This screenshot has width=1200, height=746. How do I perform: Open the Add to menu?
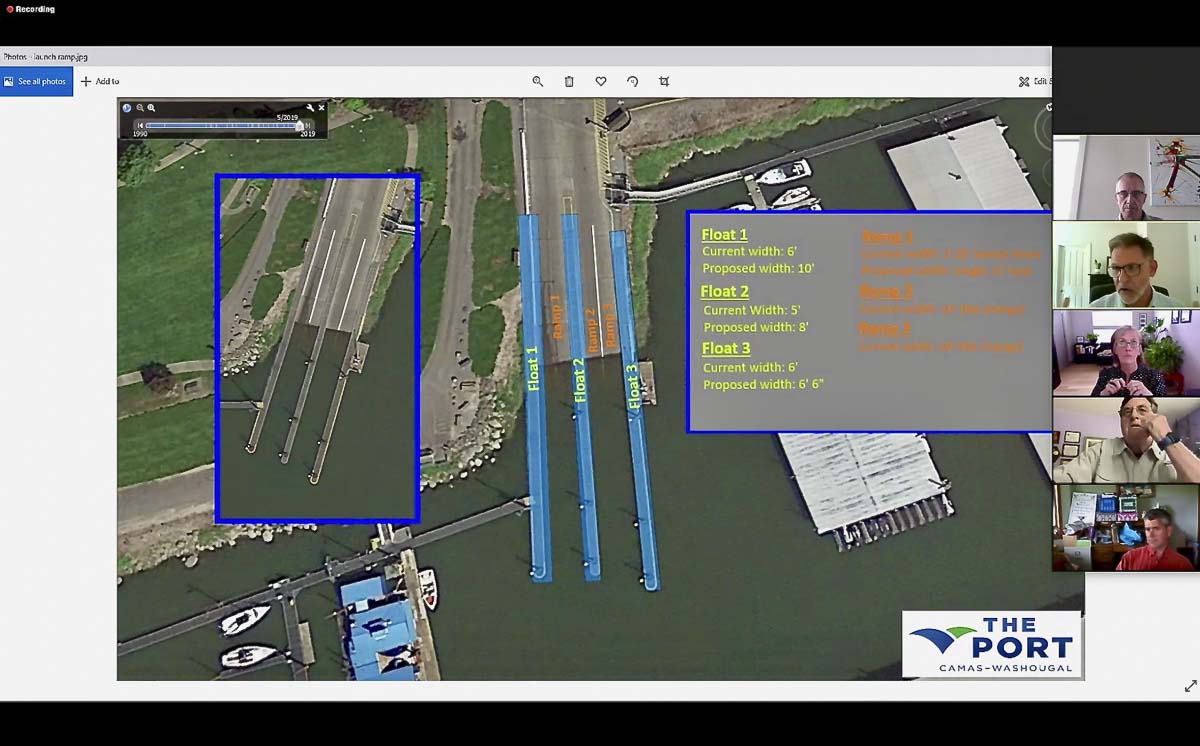tap(100, 81)
